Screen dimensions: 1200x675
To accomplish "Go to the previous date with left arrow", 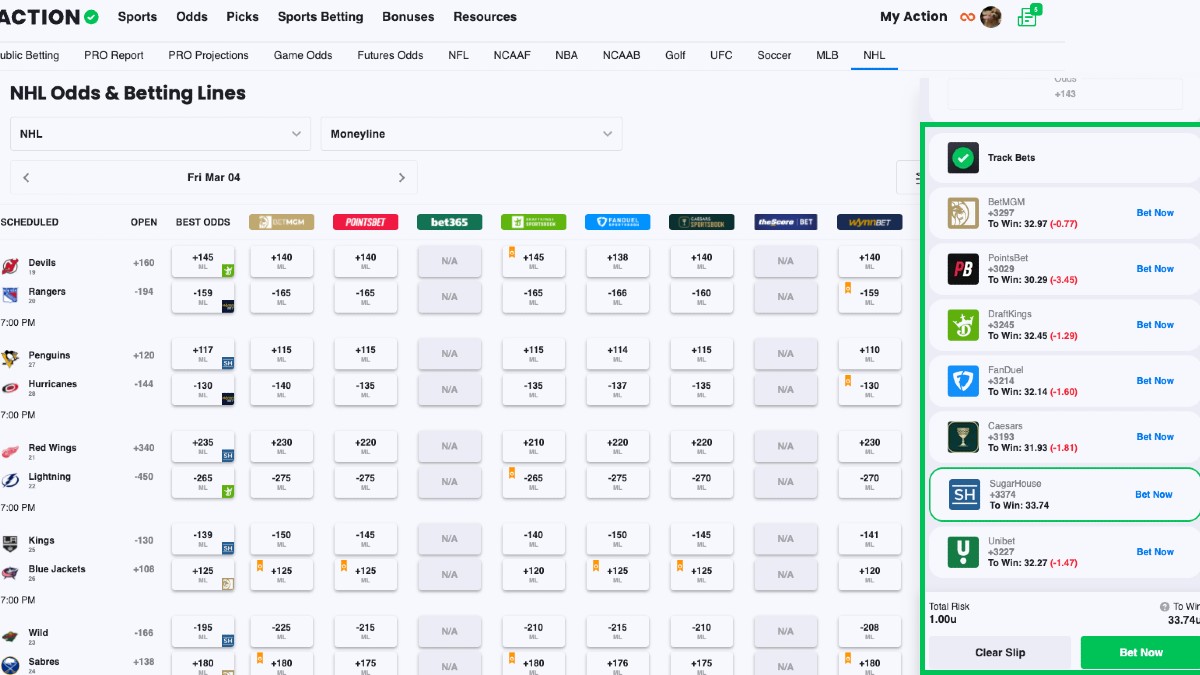I will click(x=26, y=178).
